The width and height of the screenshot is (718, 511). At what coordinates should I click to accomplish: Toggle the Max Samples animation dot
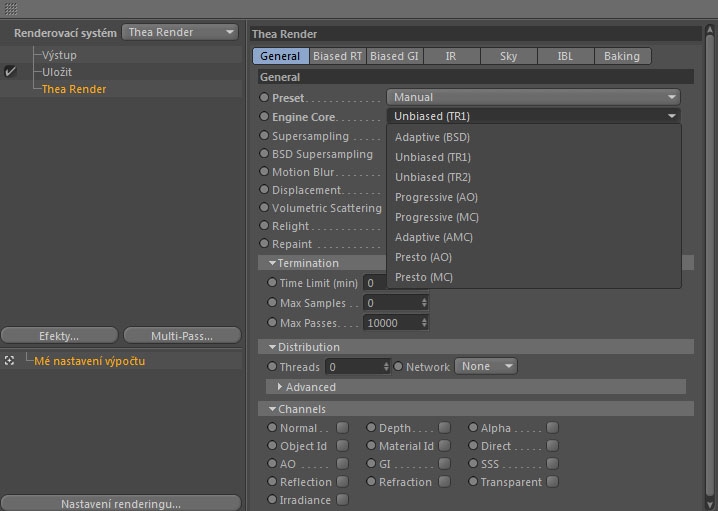click(x=272, y=302)
